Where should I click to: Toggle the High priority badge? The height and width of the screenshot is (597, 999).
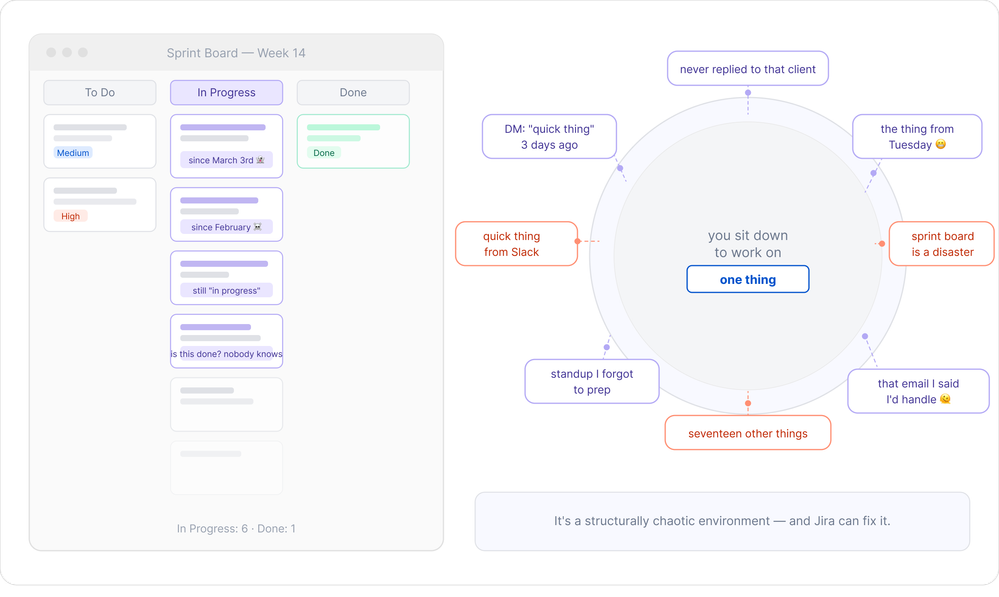(70, 216)
